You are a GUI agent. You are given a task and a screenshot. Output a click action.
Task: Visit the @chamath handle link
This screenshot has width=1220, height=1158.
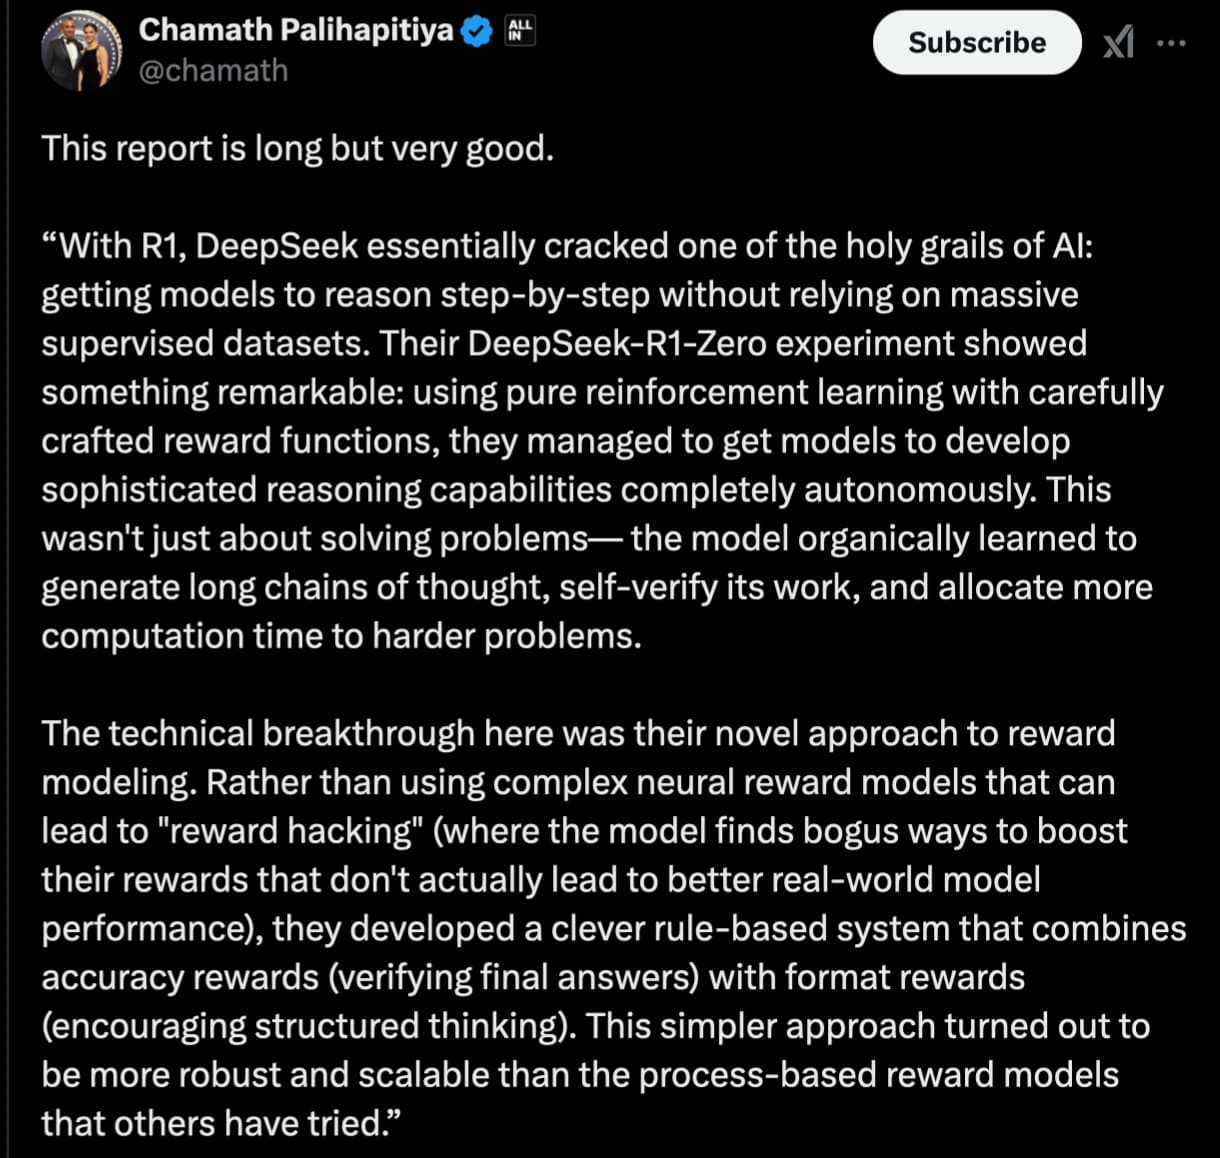(213, 71)
